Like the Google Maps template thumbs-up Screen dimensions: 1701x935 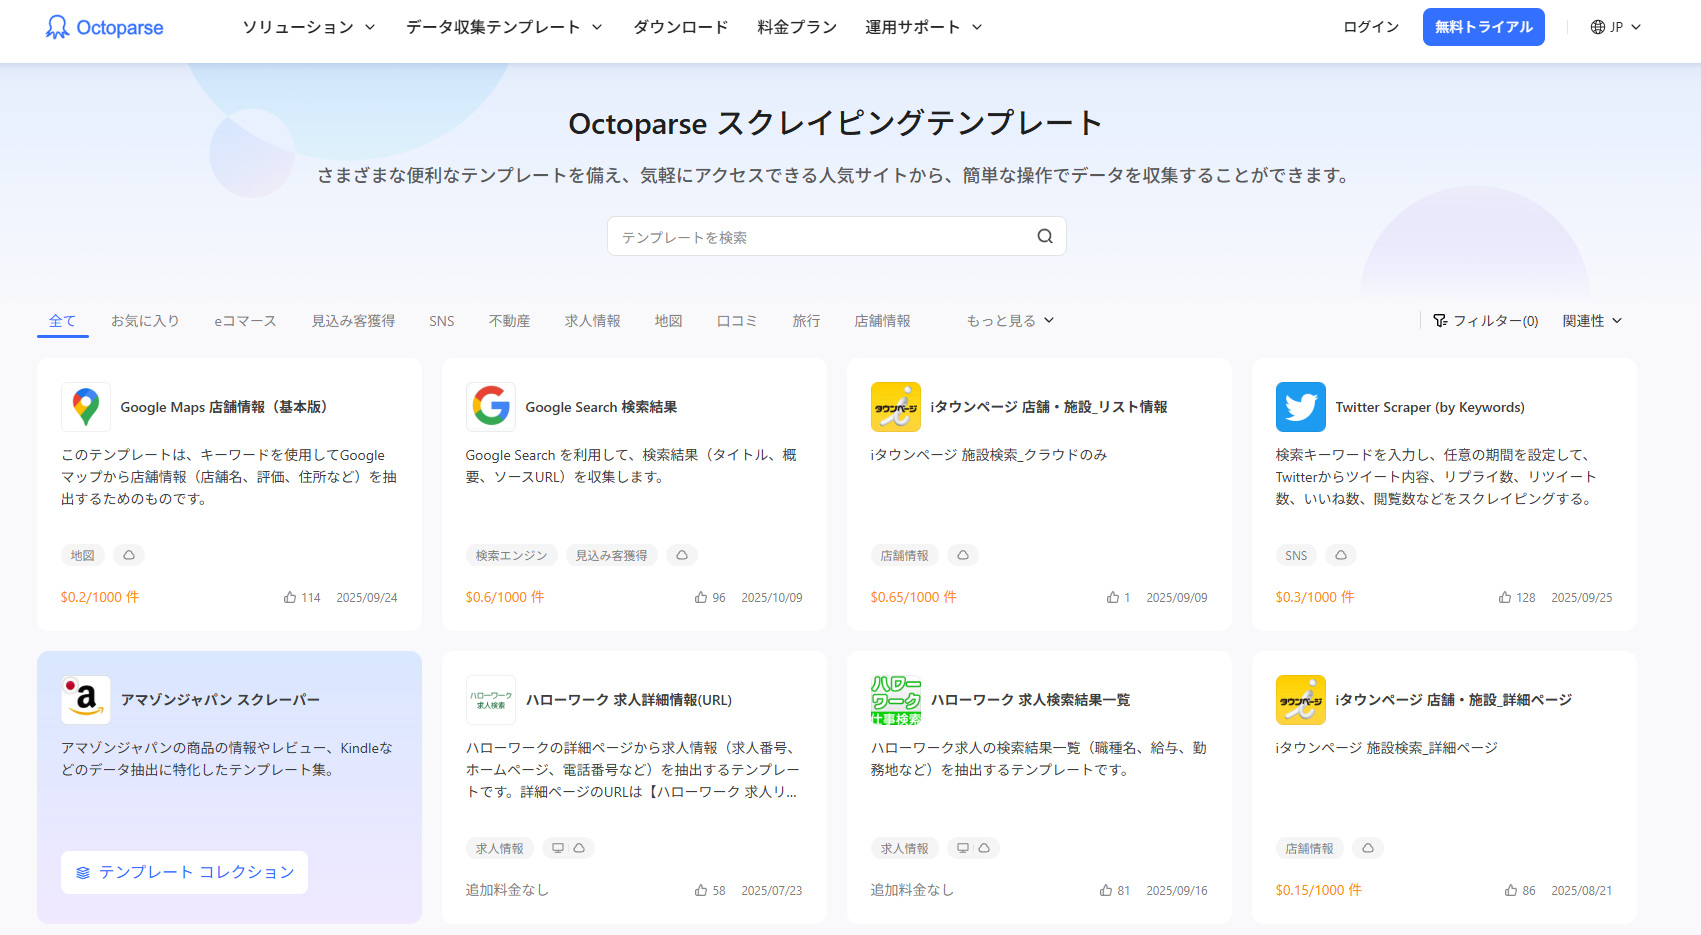coord(290,597)
